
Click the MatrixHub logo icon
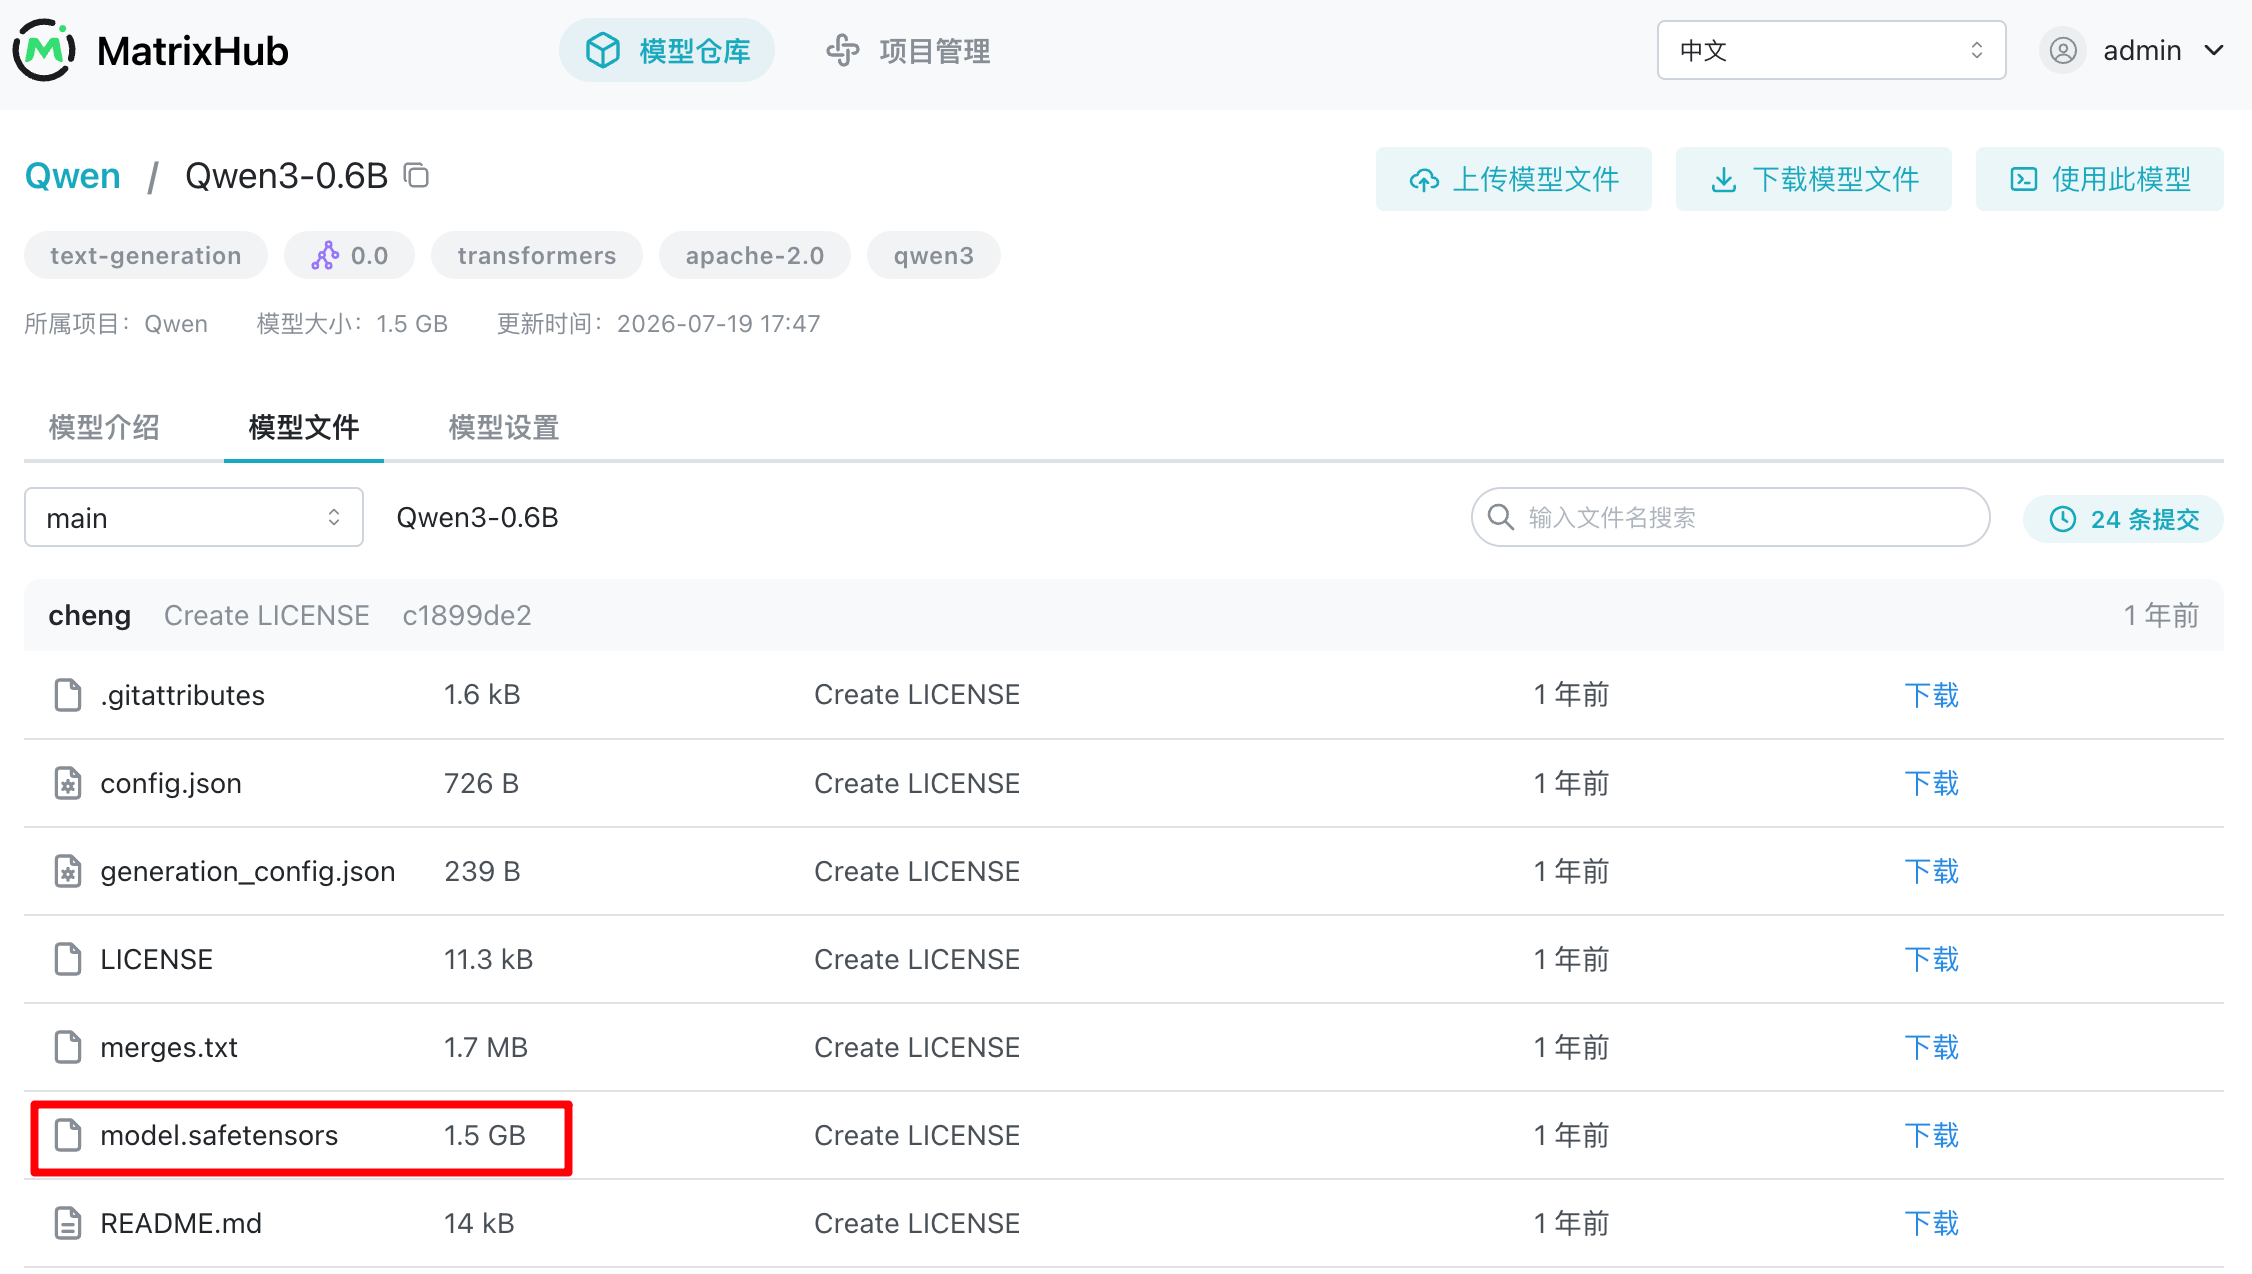[44, 50]
